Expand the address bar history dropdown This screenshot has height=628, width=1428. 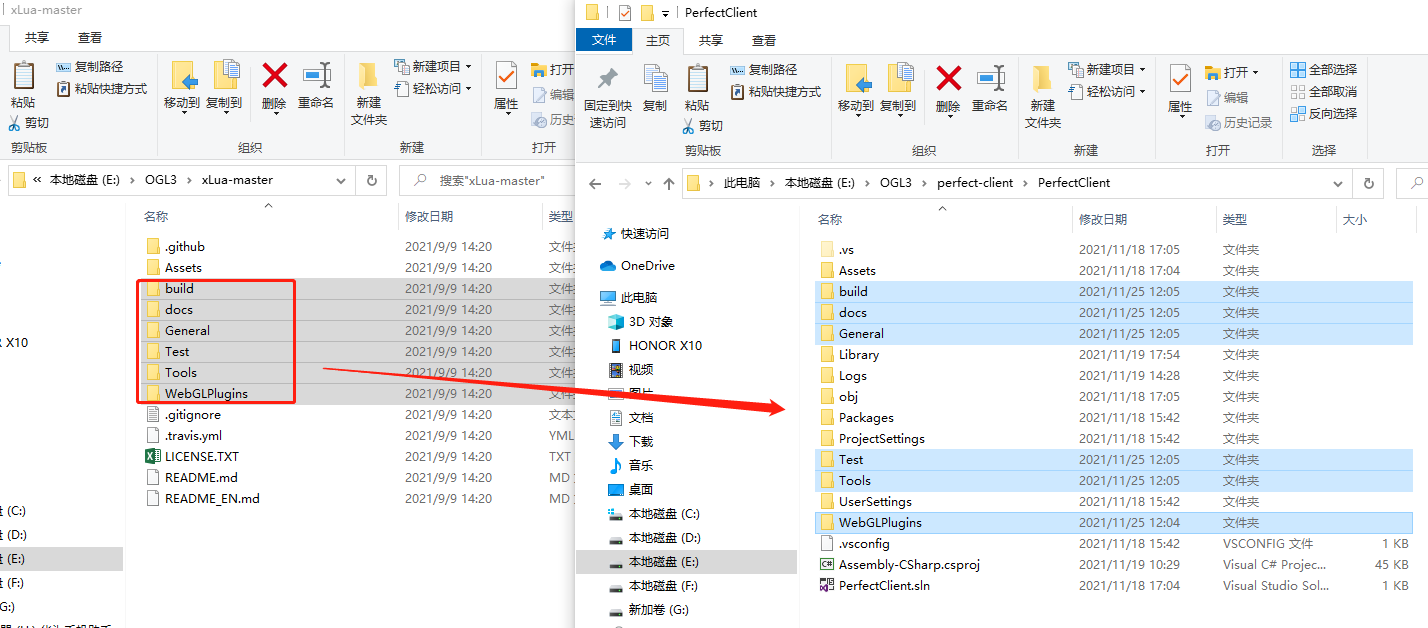(x=1340, y=183)
